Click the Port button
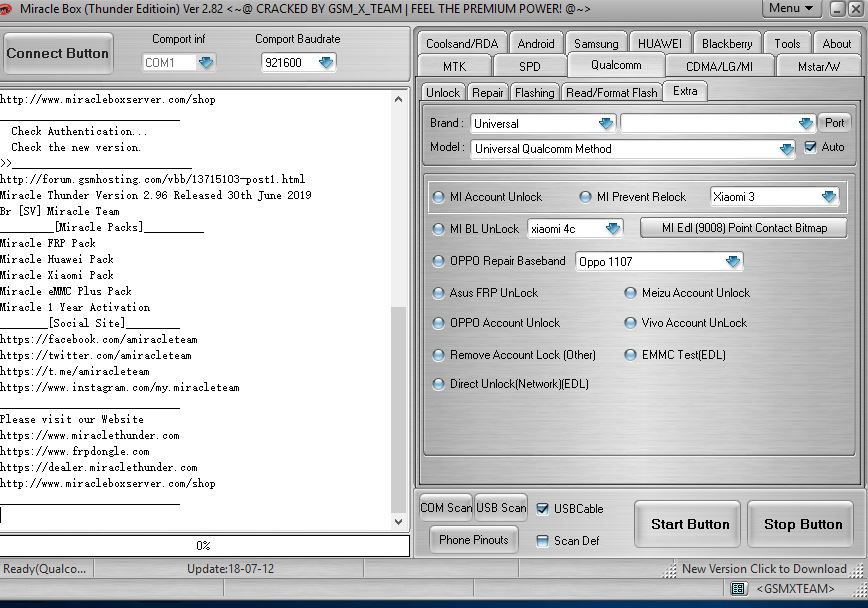Screen dimensions: 868x608 click(x=834, y=123)
